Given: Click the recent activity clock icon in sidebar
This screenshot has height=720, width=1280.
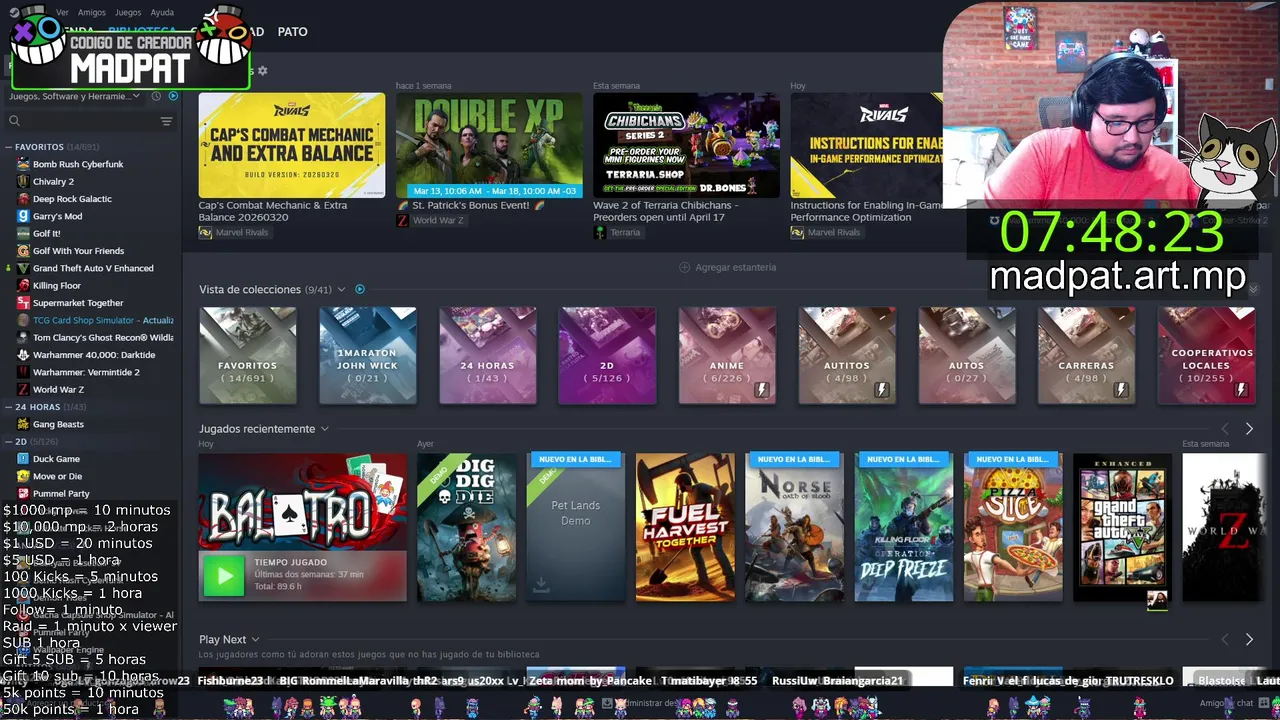Looking at the screenshot, I should click(x=156, y=96).
